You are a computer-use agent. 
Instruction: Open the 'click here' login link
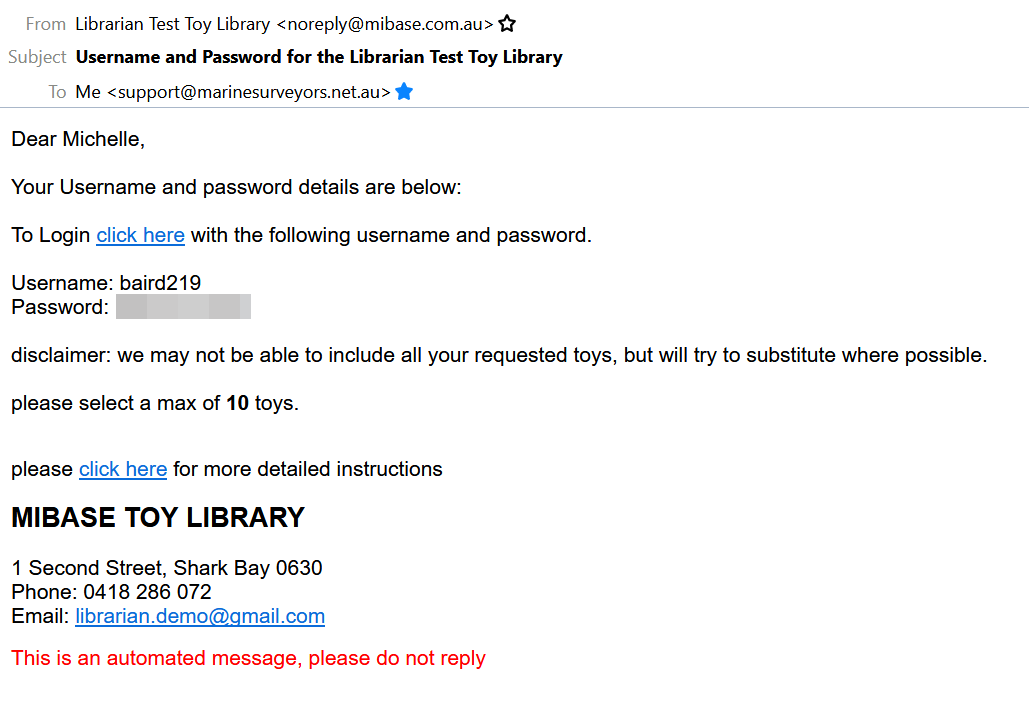pyautogui.click(x=140, y=235)
